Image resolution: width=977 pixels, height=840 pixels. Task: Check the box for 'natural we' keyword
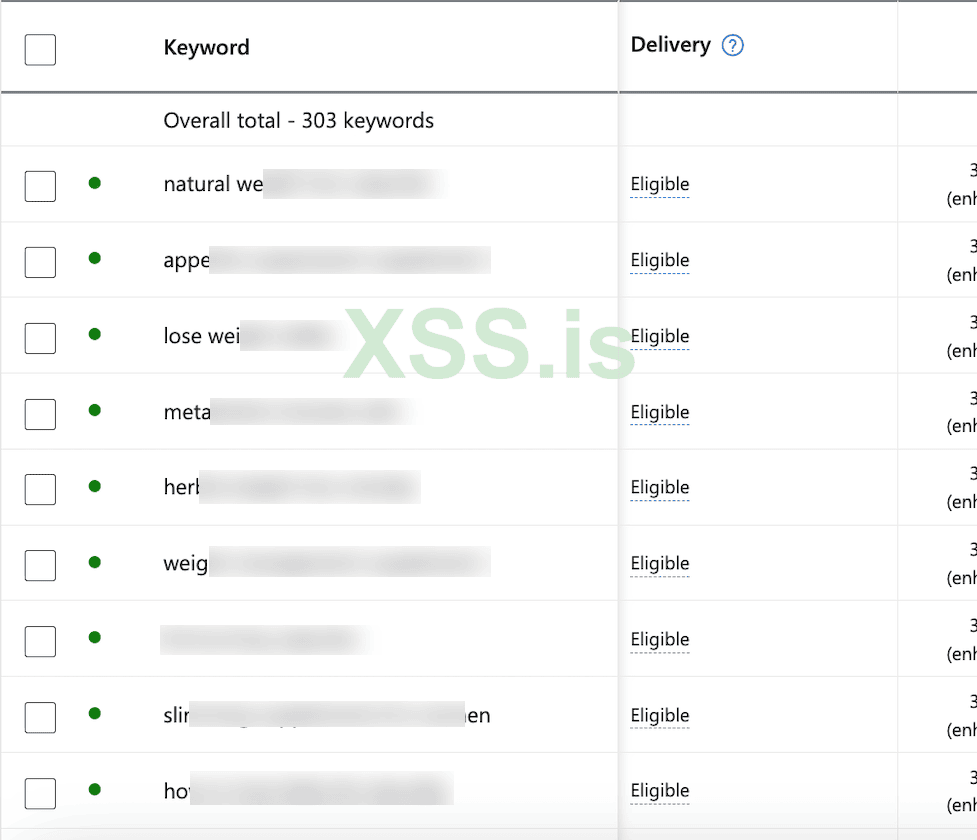pyautogui.click(x=40, y=186)
